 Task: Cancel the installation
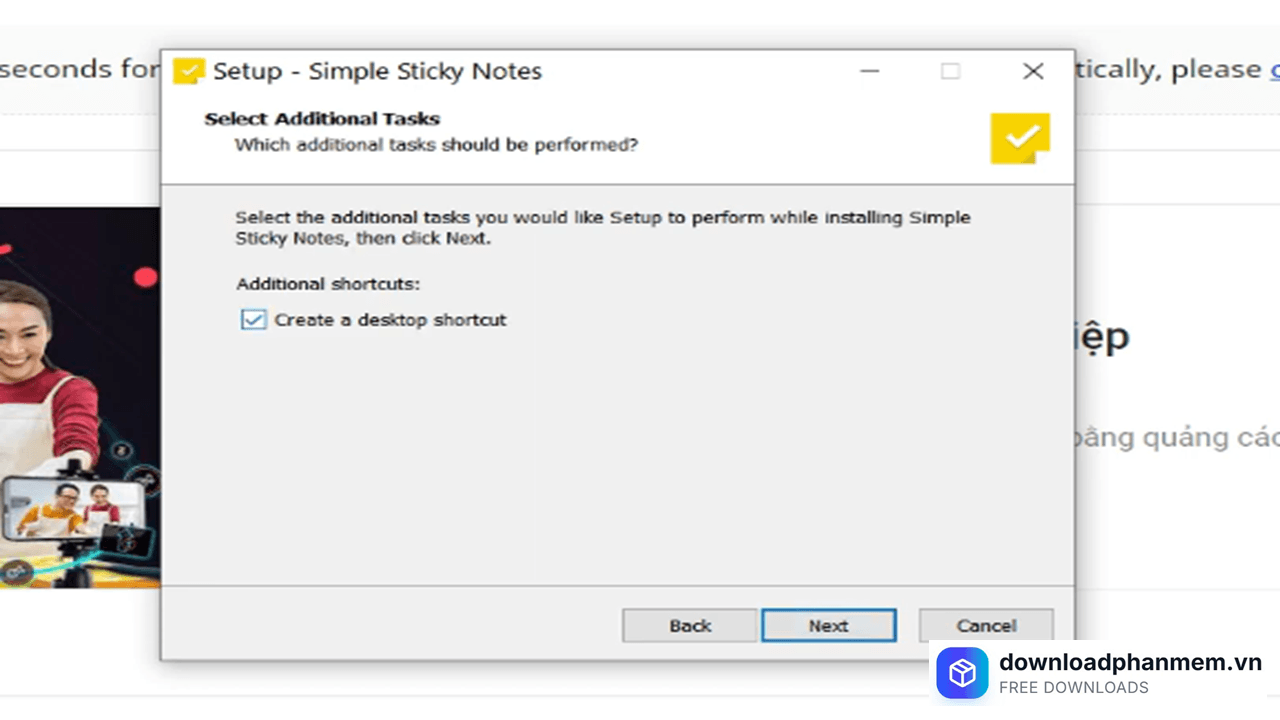point(986,626)
